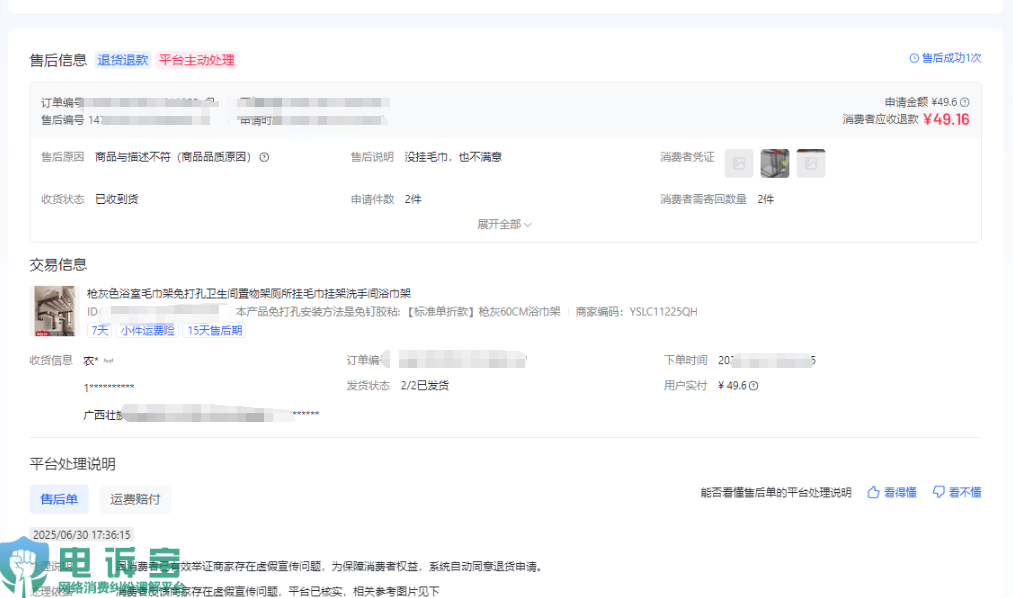Click the 看不懂 thumbs-down icon

coord(939,492)
